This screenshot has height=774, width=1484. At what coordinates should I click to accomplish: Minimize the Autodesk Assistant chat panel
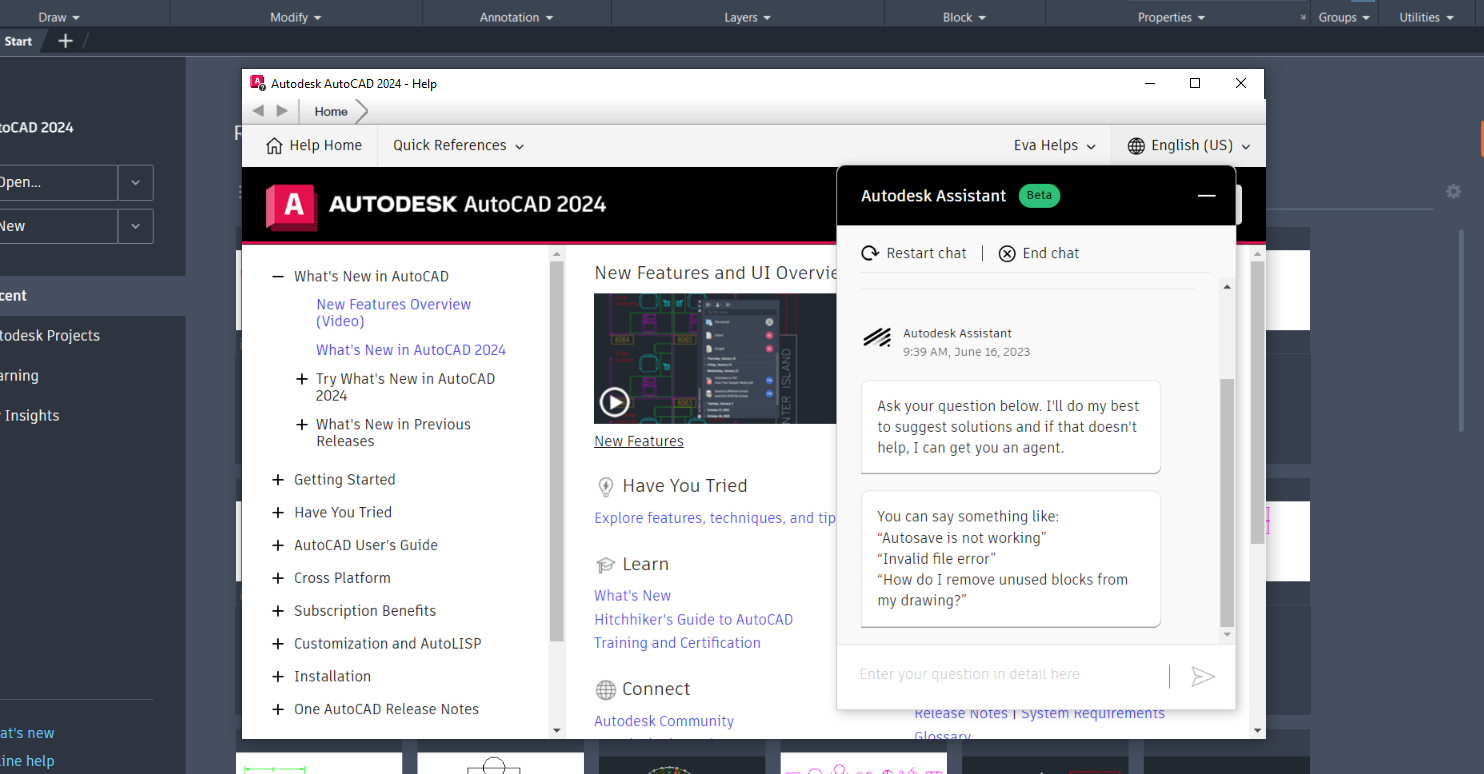coord(1206,196)
